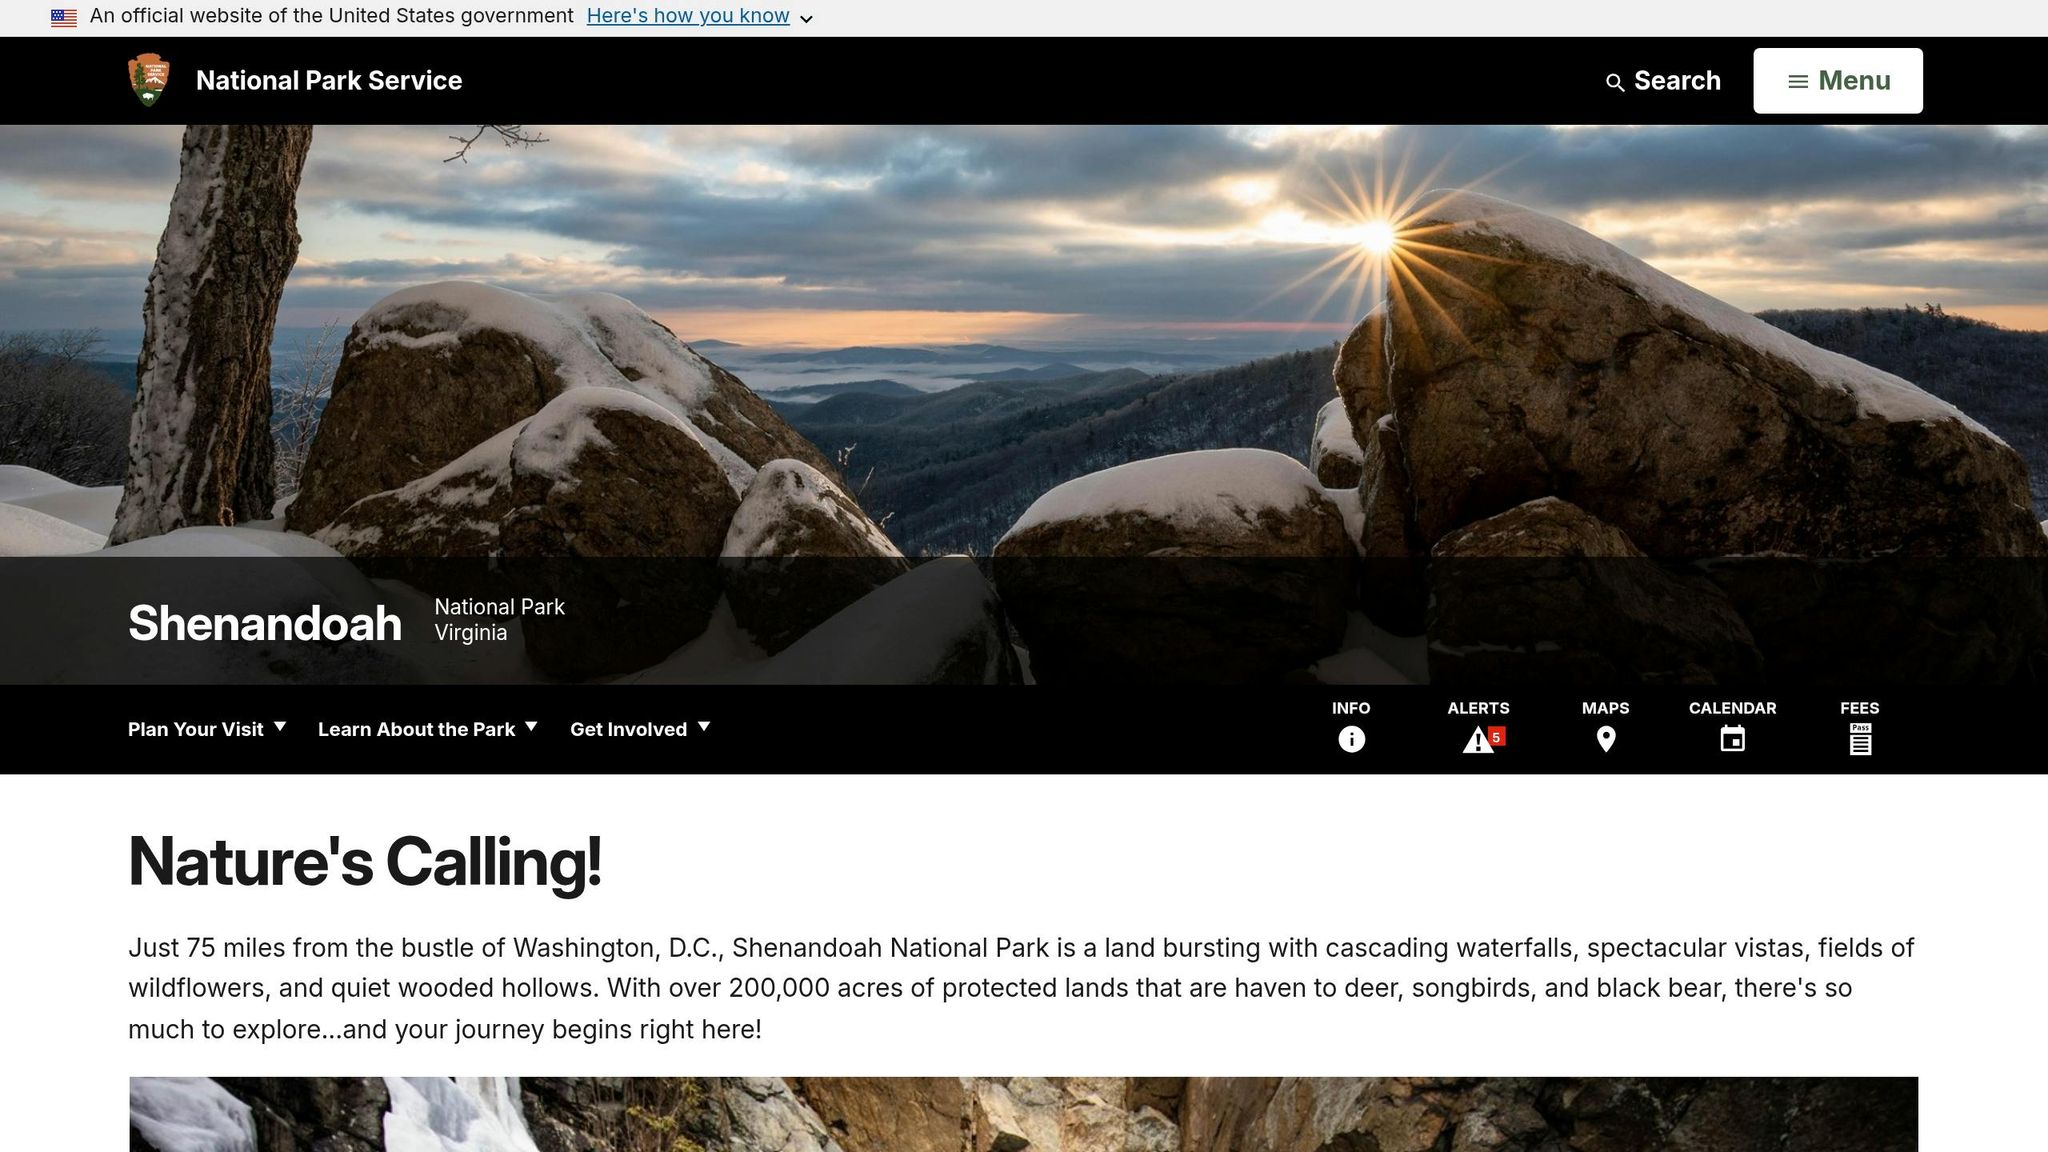
Task: Expand the Get Involved menu
Action: click(640, 729)
